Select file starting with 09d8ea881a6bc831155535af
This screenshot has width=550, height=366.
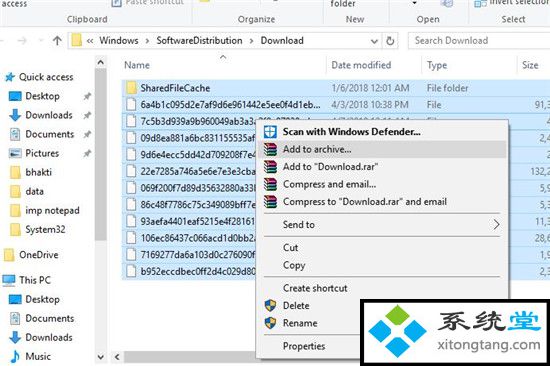point(189,138)
